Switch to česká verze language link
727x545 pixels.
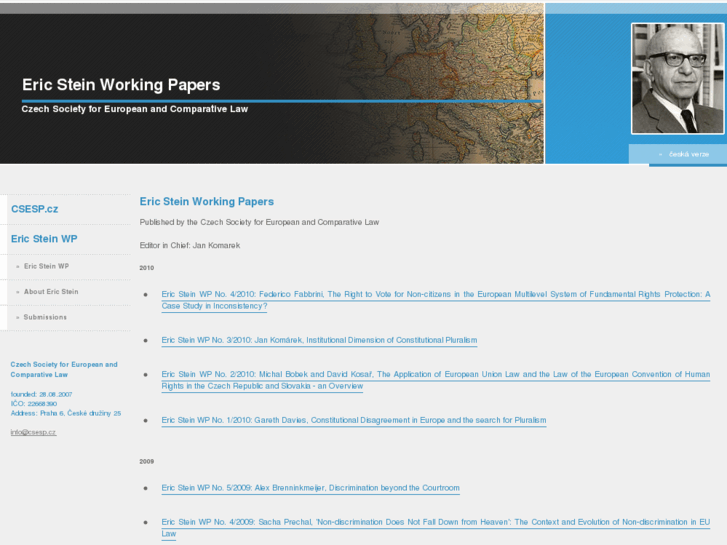(x=689, y=154)
